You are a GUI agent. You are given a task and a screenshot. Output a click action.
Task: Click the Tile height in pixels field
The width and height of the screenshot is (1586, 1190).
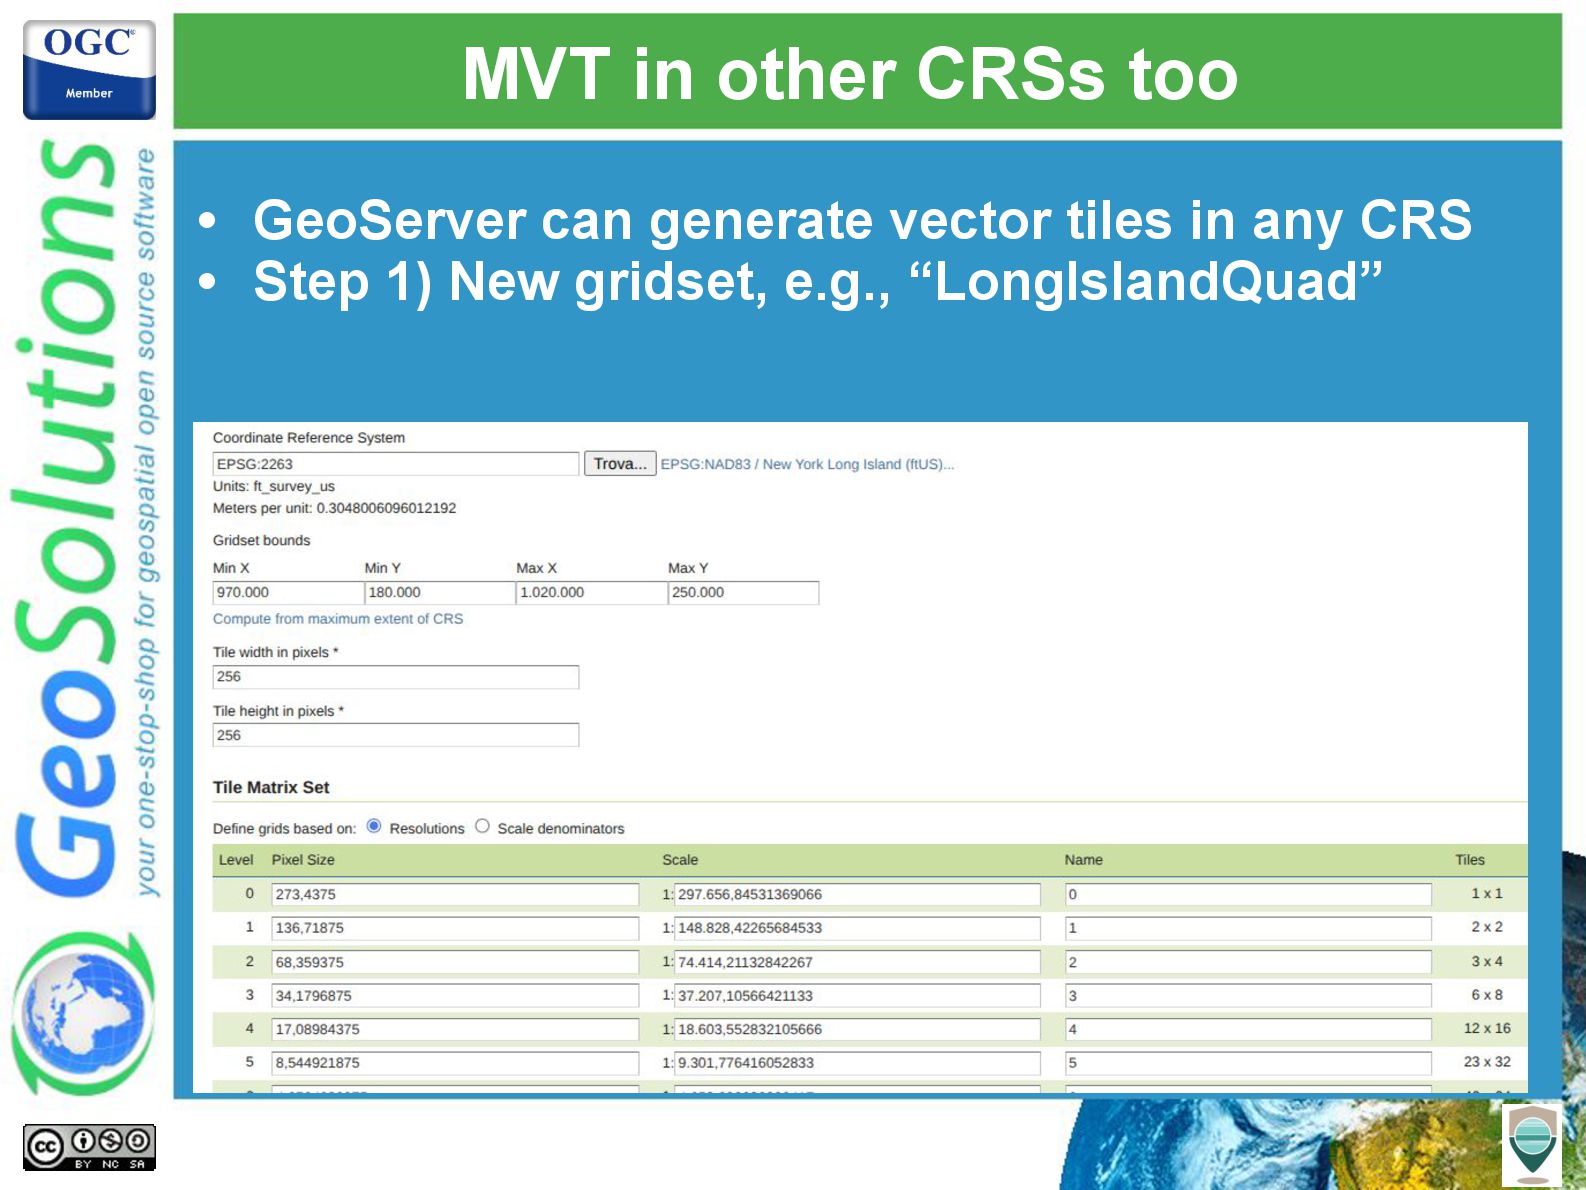[396, 735]
